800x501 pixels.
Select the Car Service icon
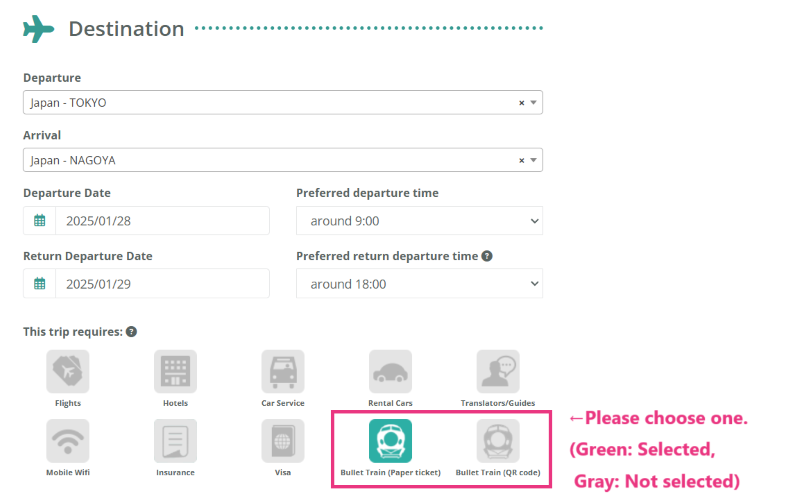pyautogui.click(x=283, y=371)
